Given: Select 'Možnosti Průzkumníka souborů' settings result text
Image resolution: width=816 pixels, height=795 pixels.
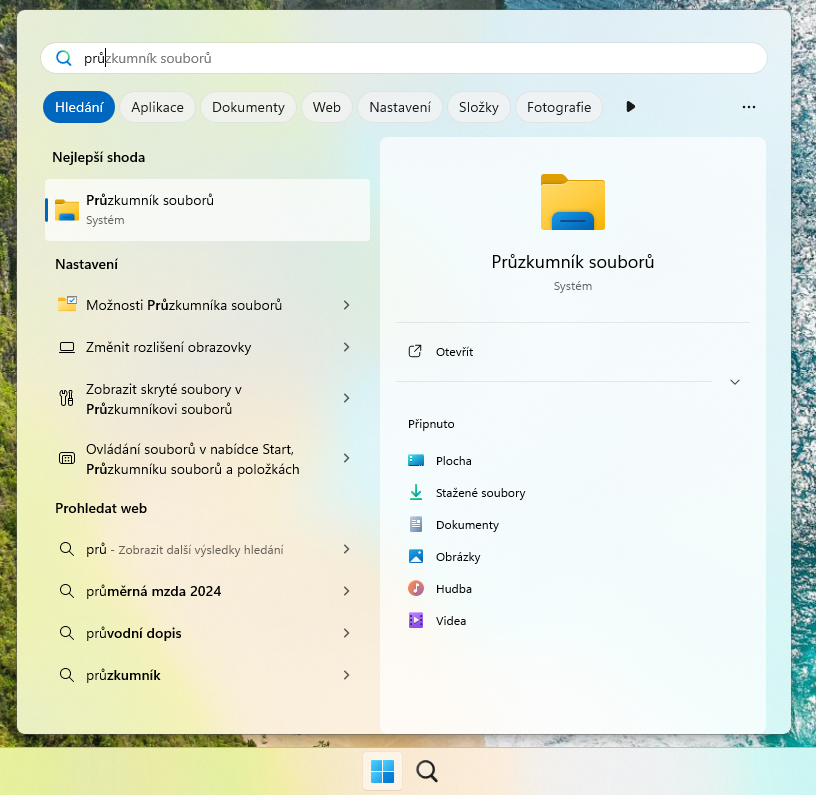Looking at the screenshot, I should click(x=184, y=305).
